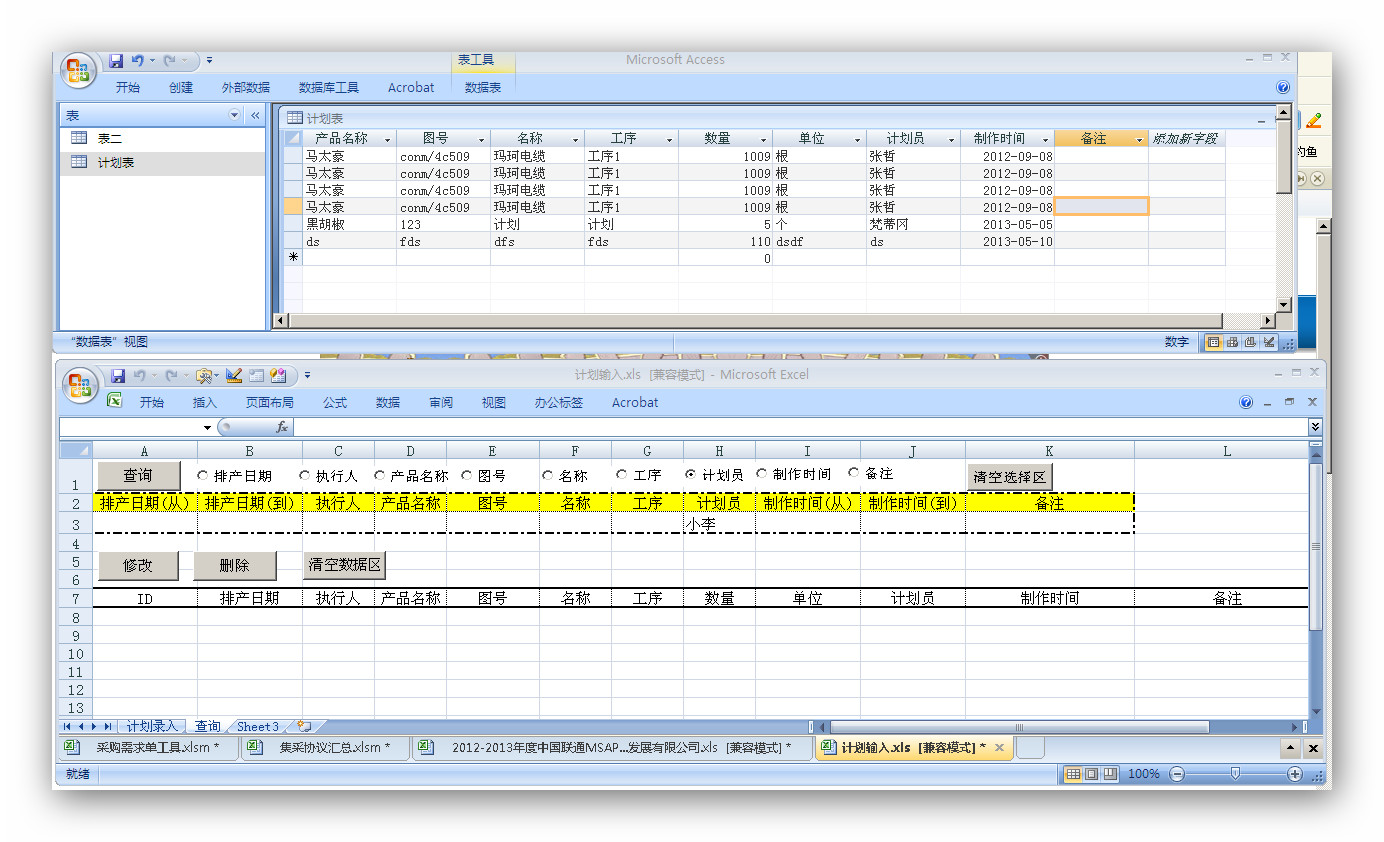Select the 图号 radio button
Screen dimensions: 1384x842
point(467,475)
